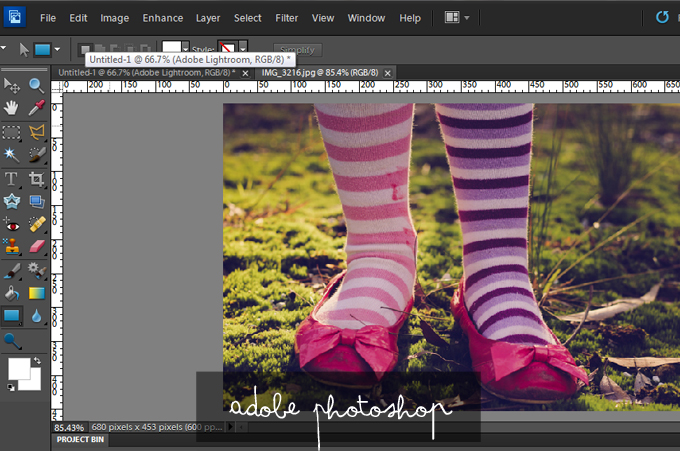Click the 85.43% zoom level field

pyautogui.click(x=69, y=428)
